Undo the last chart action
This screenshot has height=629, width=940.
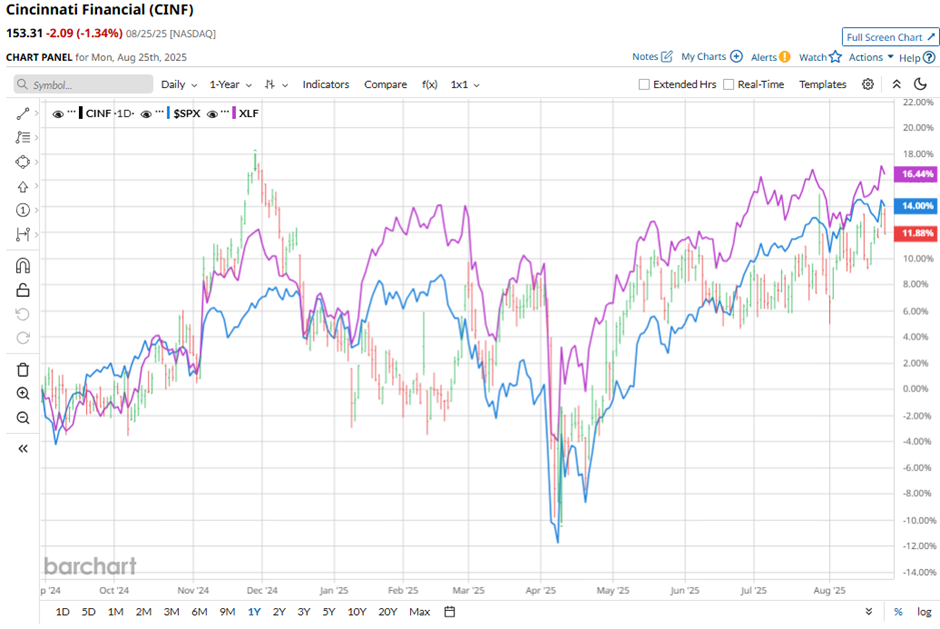tap(23, 314)
